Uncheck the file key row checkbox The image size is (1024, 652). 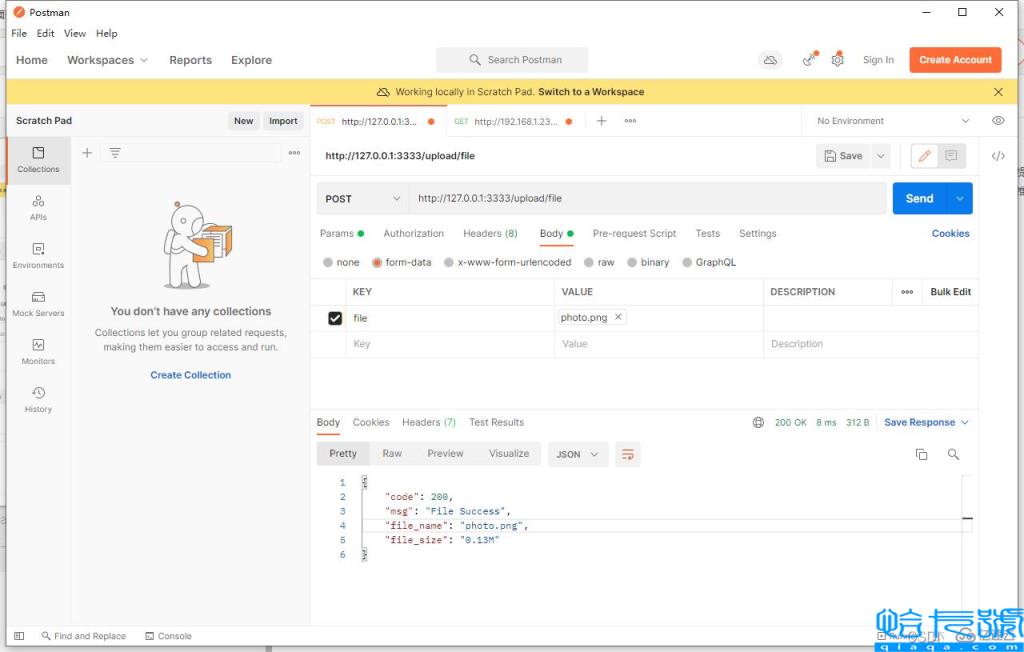(x=335, y=318)
